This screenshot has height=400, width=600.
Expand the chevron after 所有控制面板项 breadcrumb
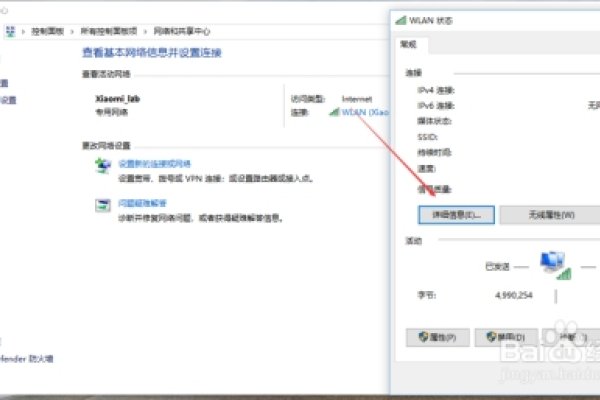tap(145, 32)
